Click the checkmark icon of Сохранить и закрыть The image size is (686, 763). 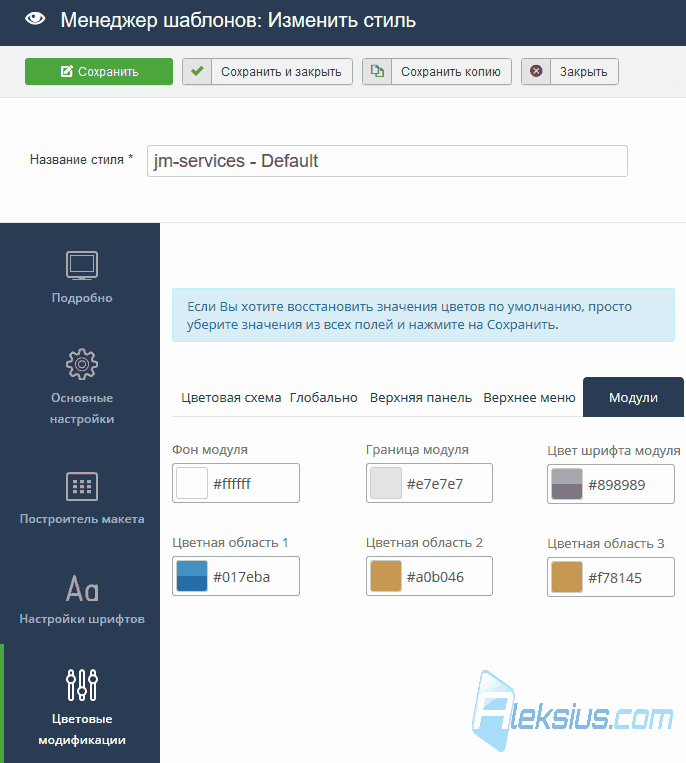pyautogui.click(x=197, y=72)
